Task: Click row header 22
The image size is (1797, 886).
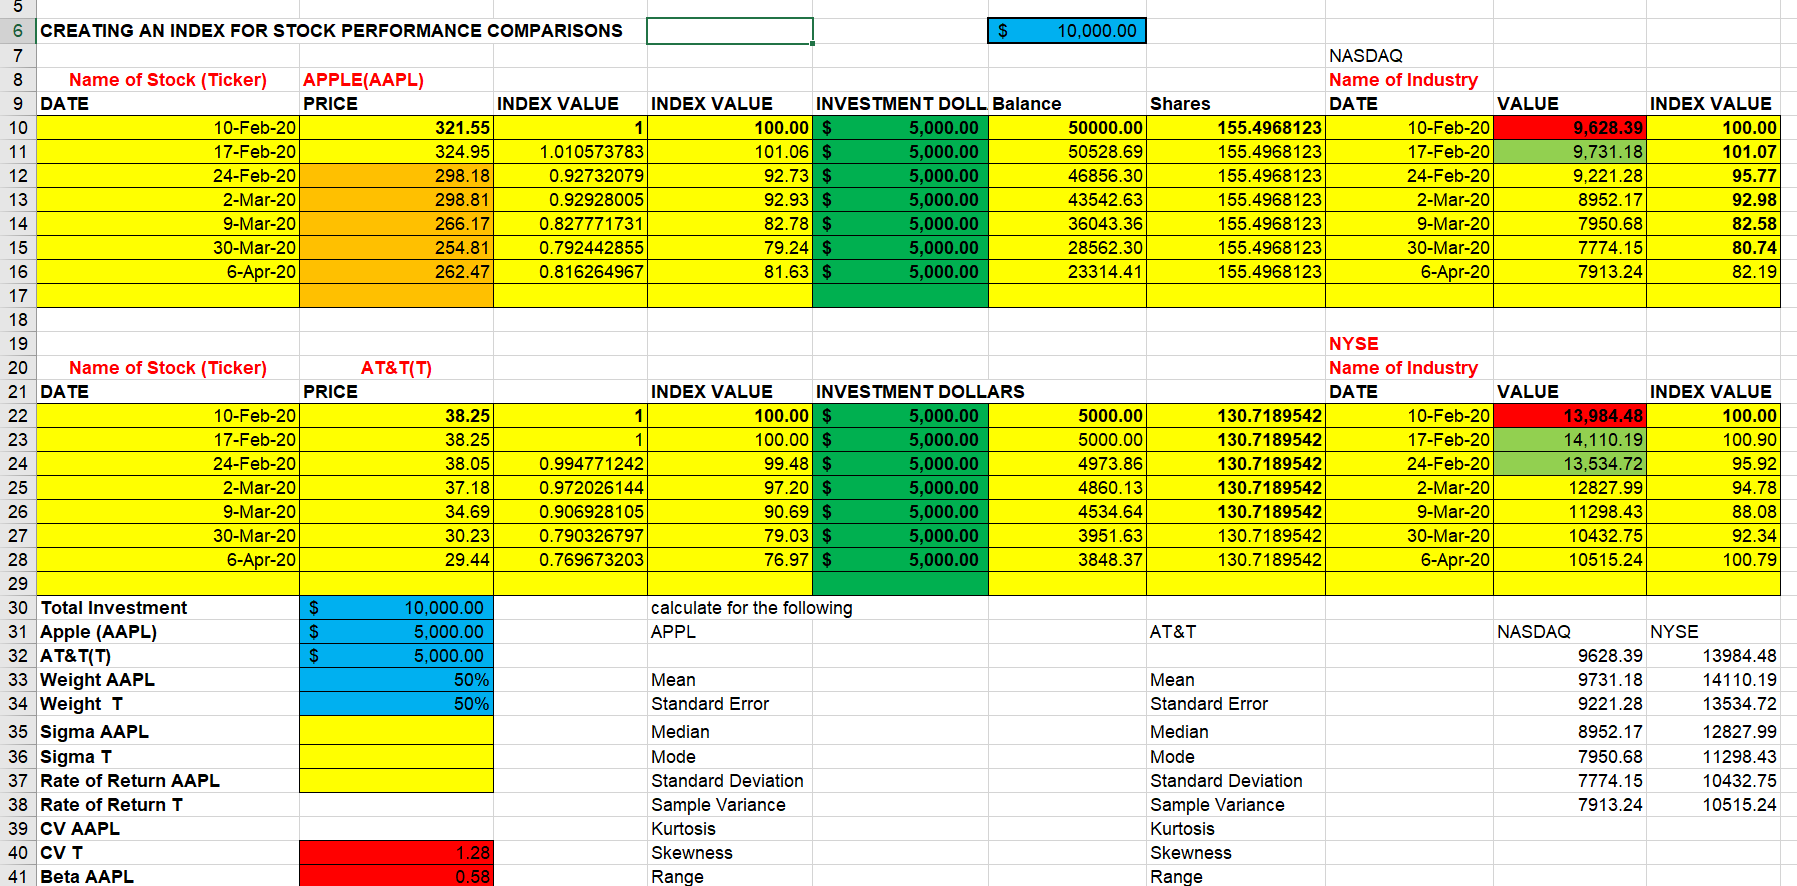Action: [18, 416]
